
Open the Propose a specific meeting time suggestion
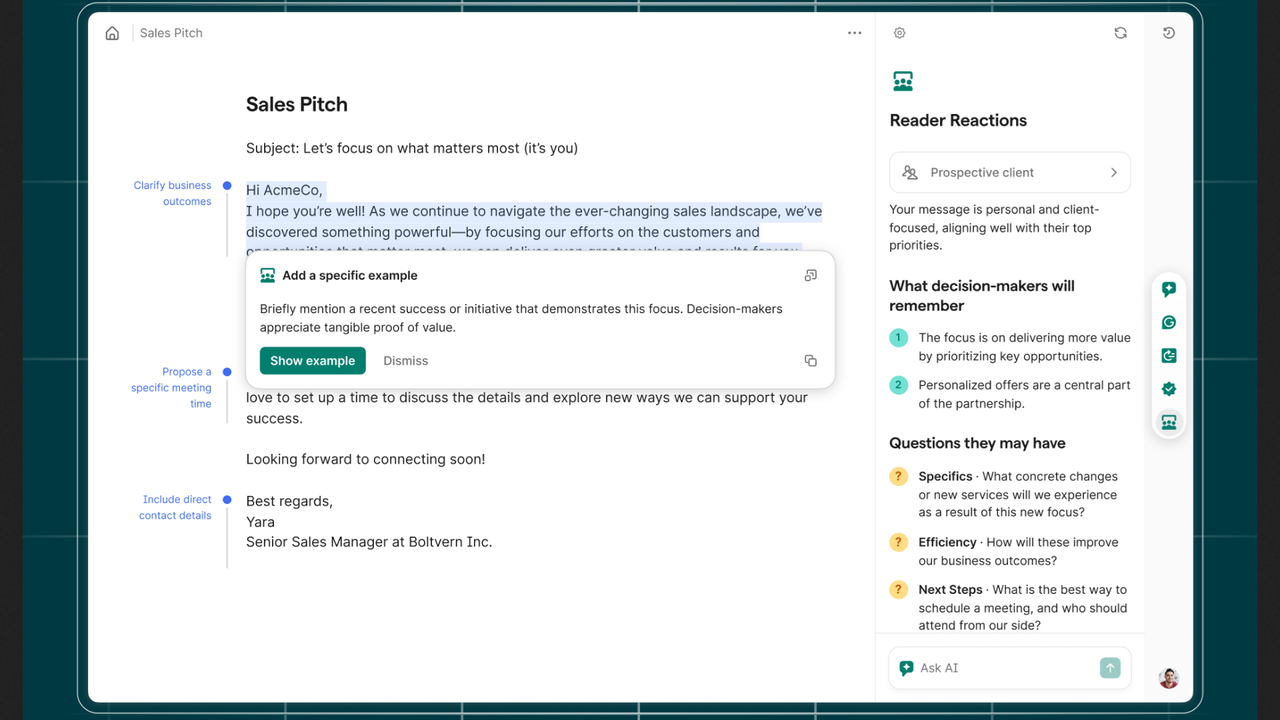pos(172,388)
